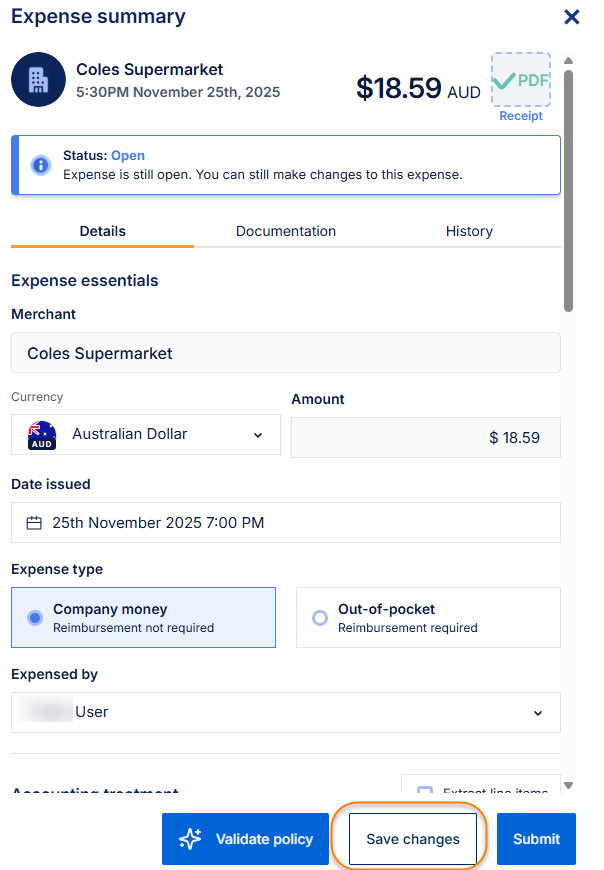Open the Australian Dollar currency dropdown
Image resolution: width=604 pixels, height=870 pixels.
(x=257, y=435)
